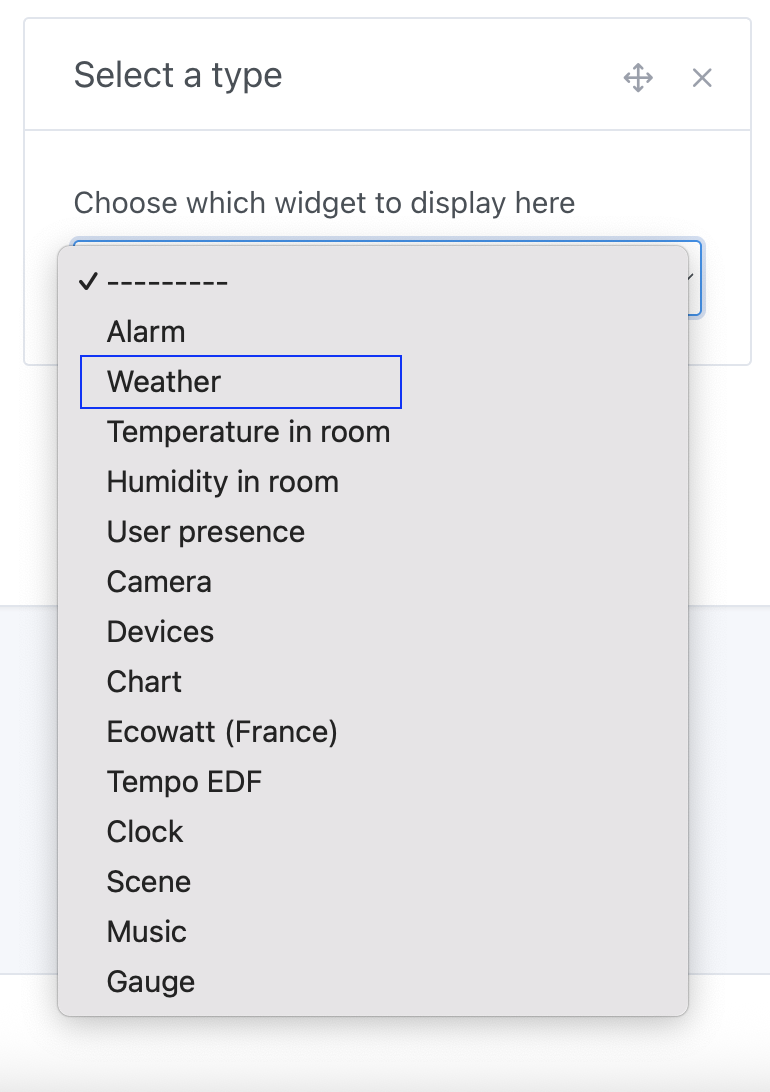Click the move handle icon in the dialog header
Viewport: 770px width, 1092px height.
point(638,77)
